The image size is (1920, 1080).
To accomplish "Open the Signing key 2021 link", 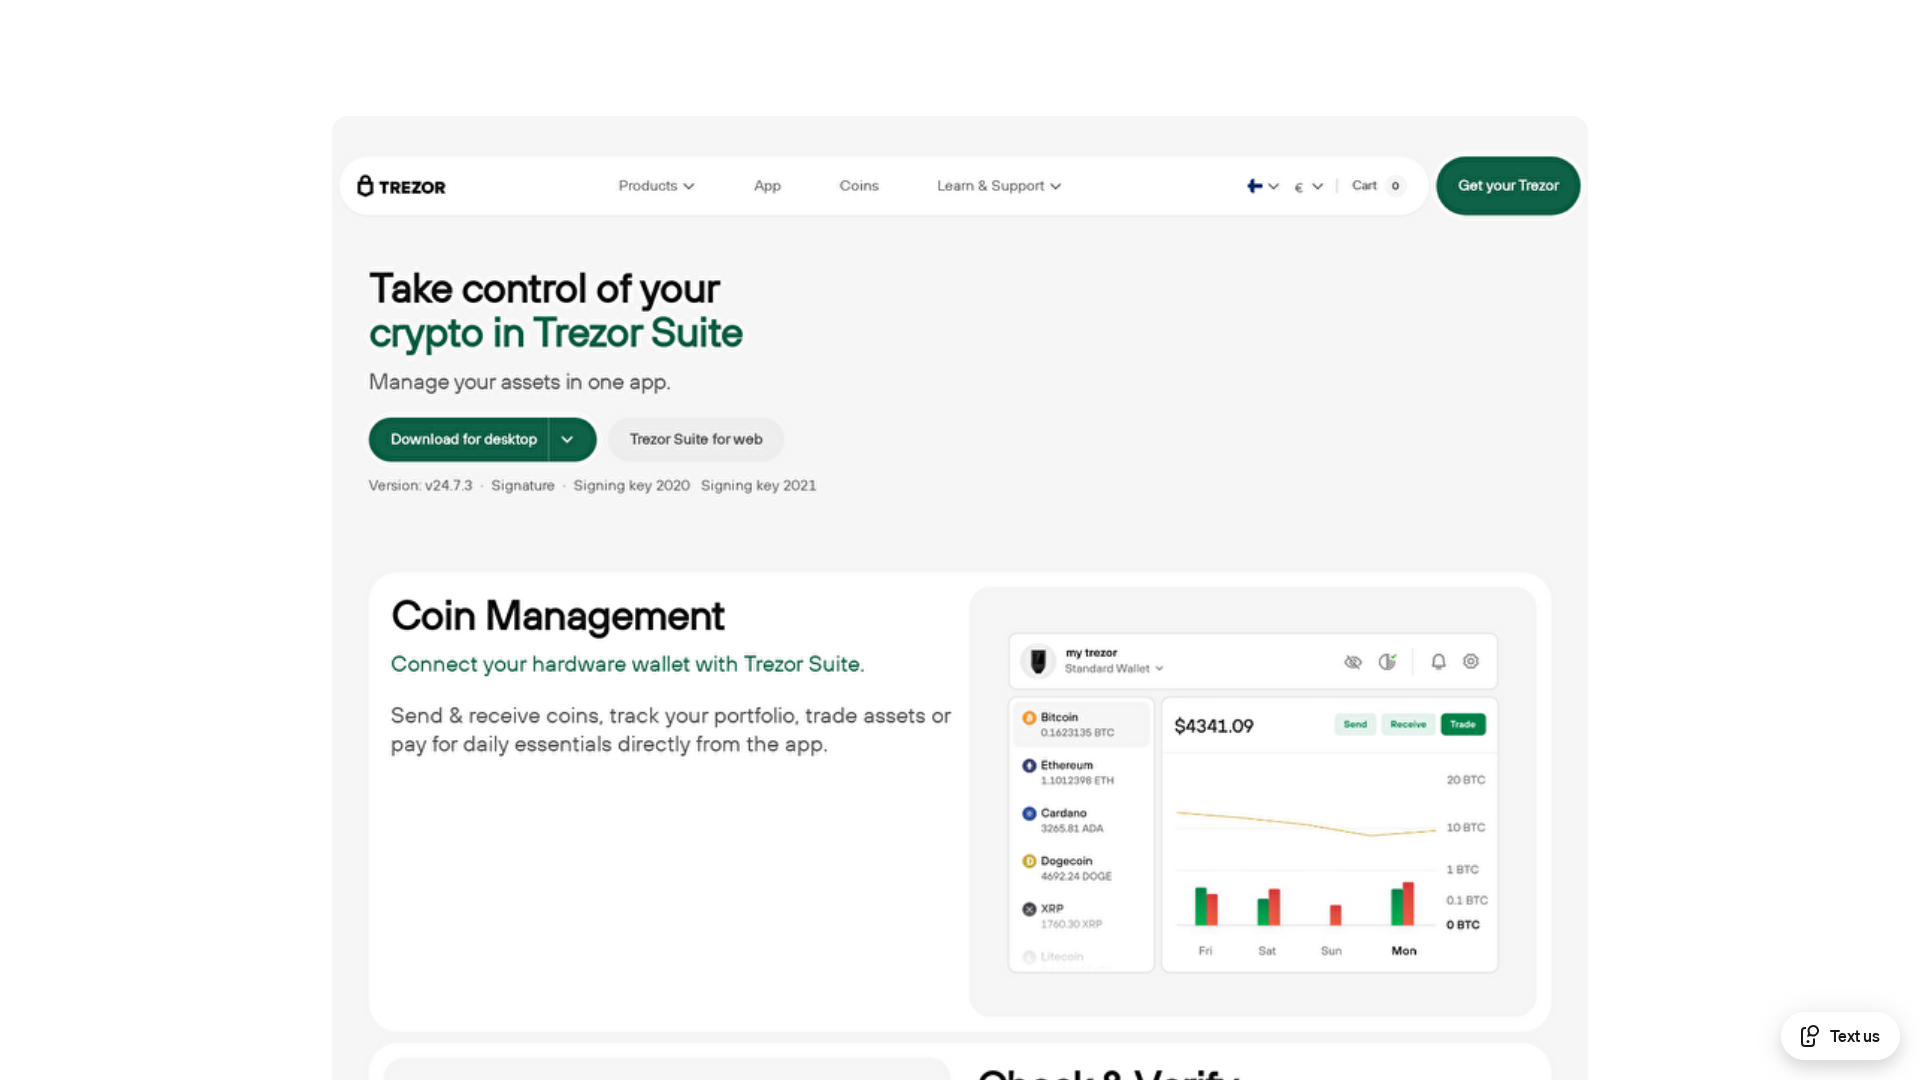I will (x=758, y=485).
